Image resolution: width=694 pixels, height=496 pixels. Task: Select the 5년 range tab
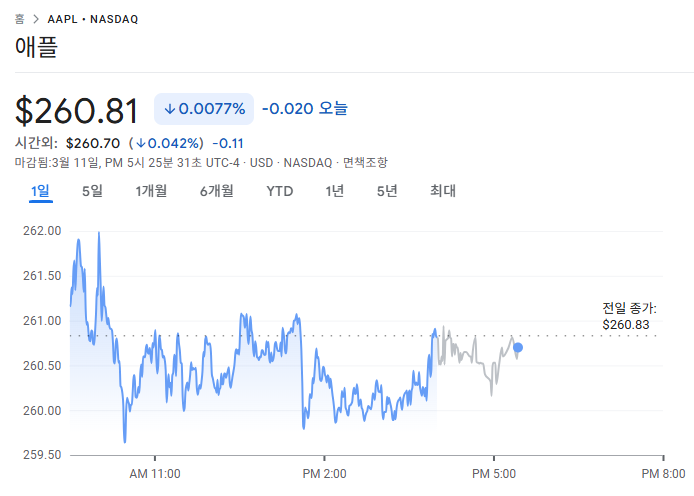[387, 191]
